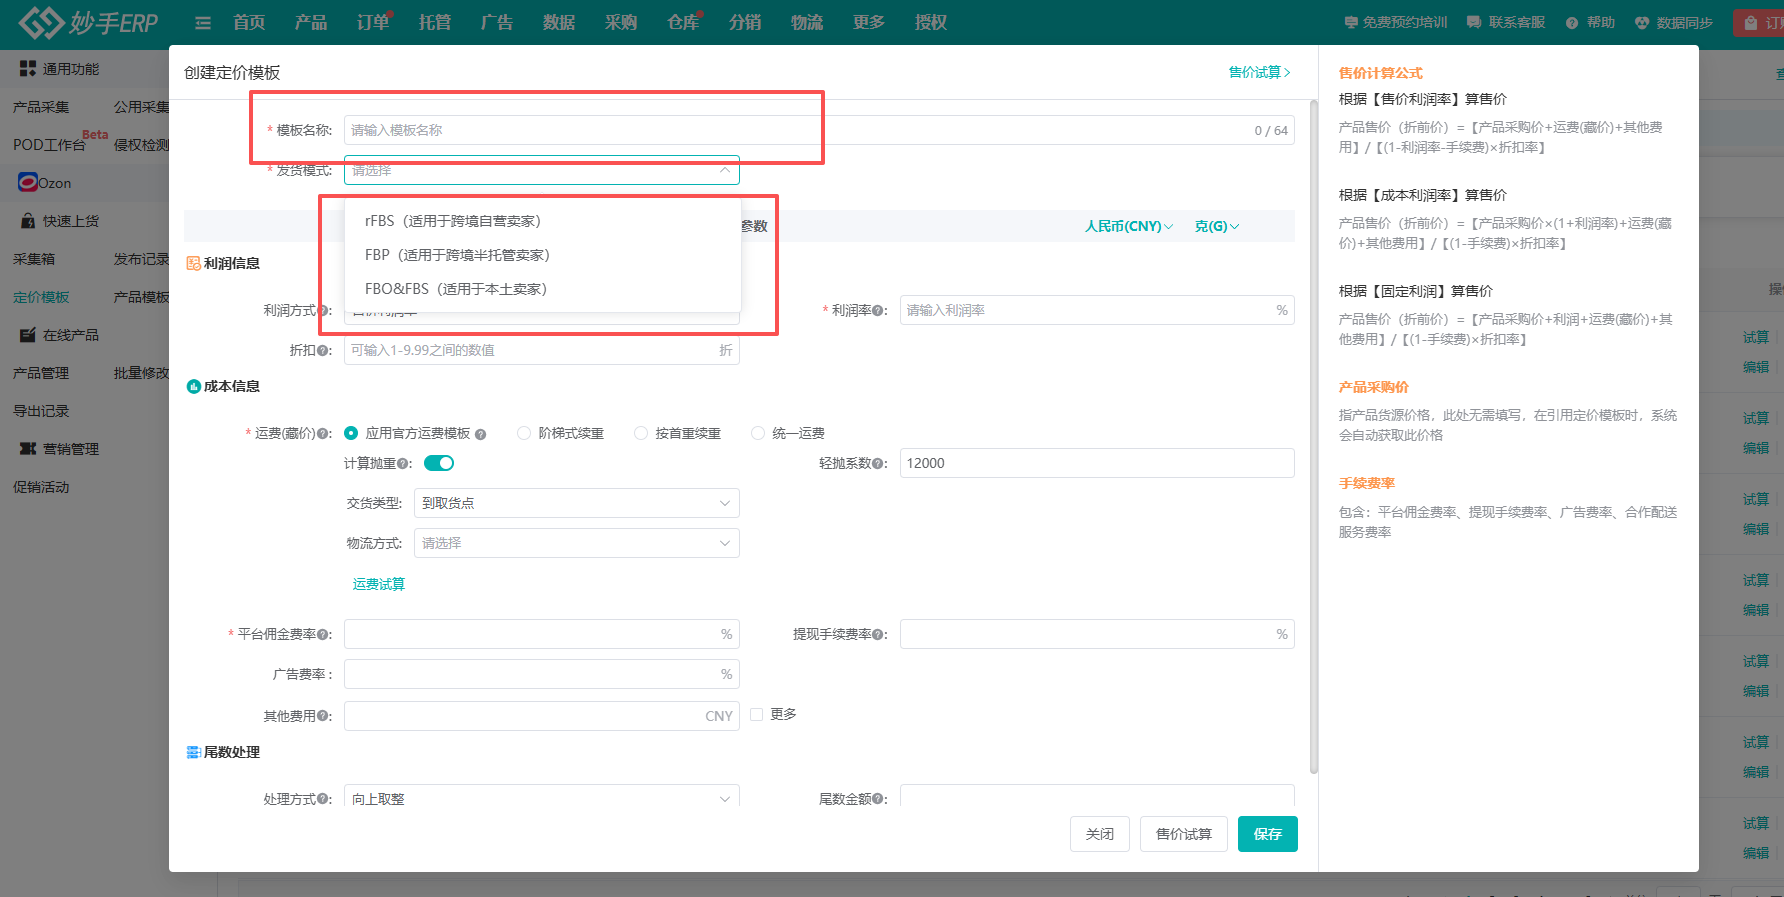Select FBO&FBS option for local sellers
The image size is (1784, 897).
pos(455,289)
